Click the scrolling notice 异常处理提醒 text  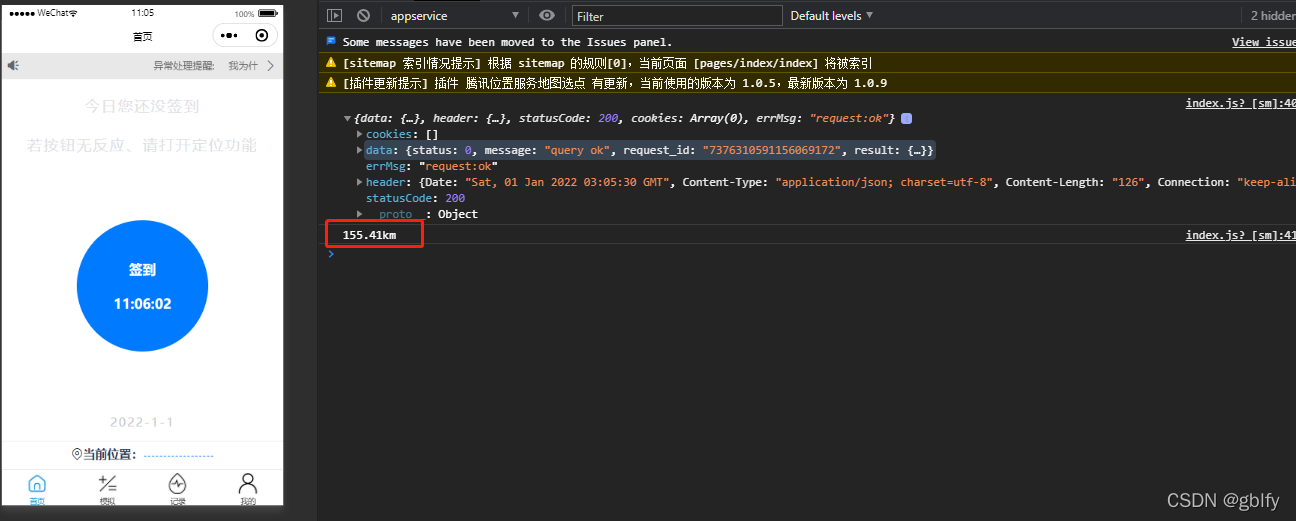(184, 66)
